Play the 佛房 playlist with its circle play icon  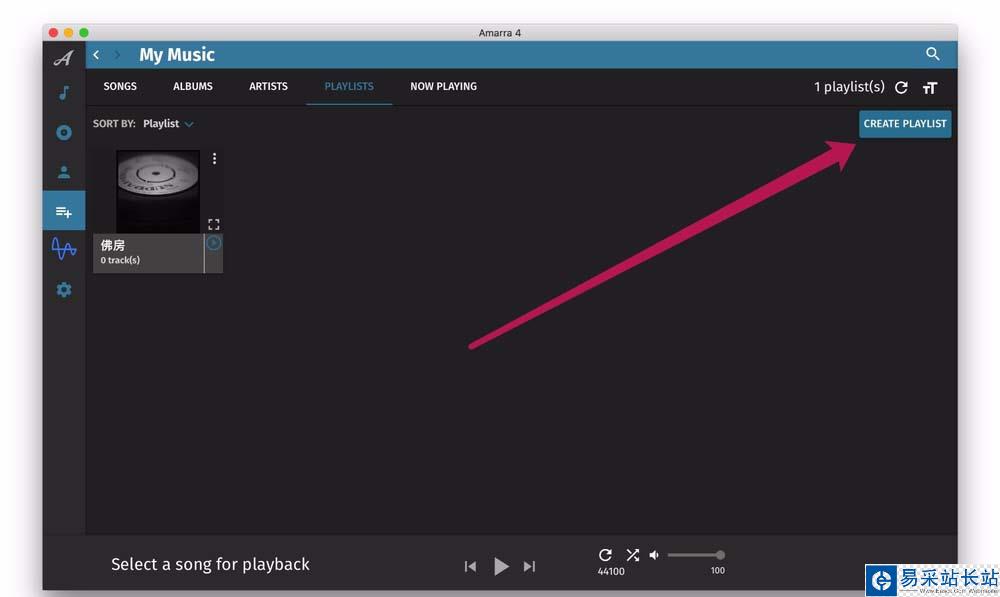click(x=214, y=243)
